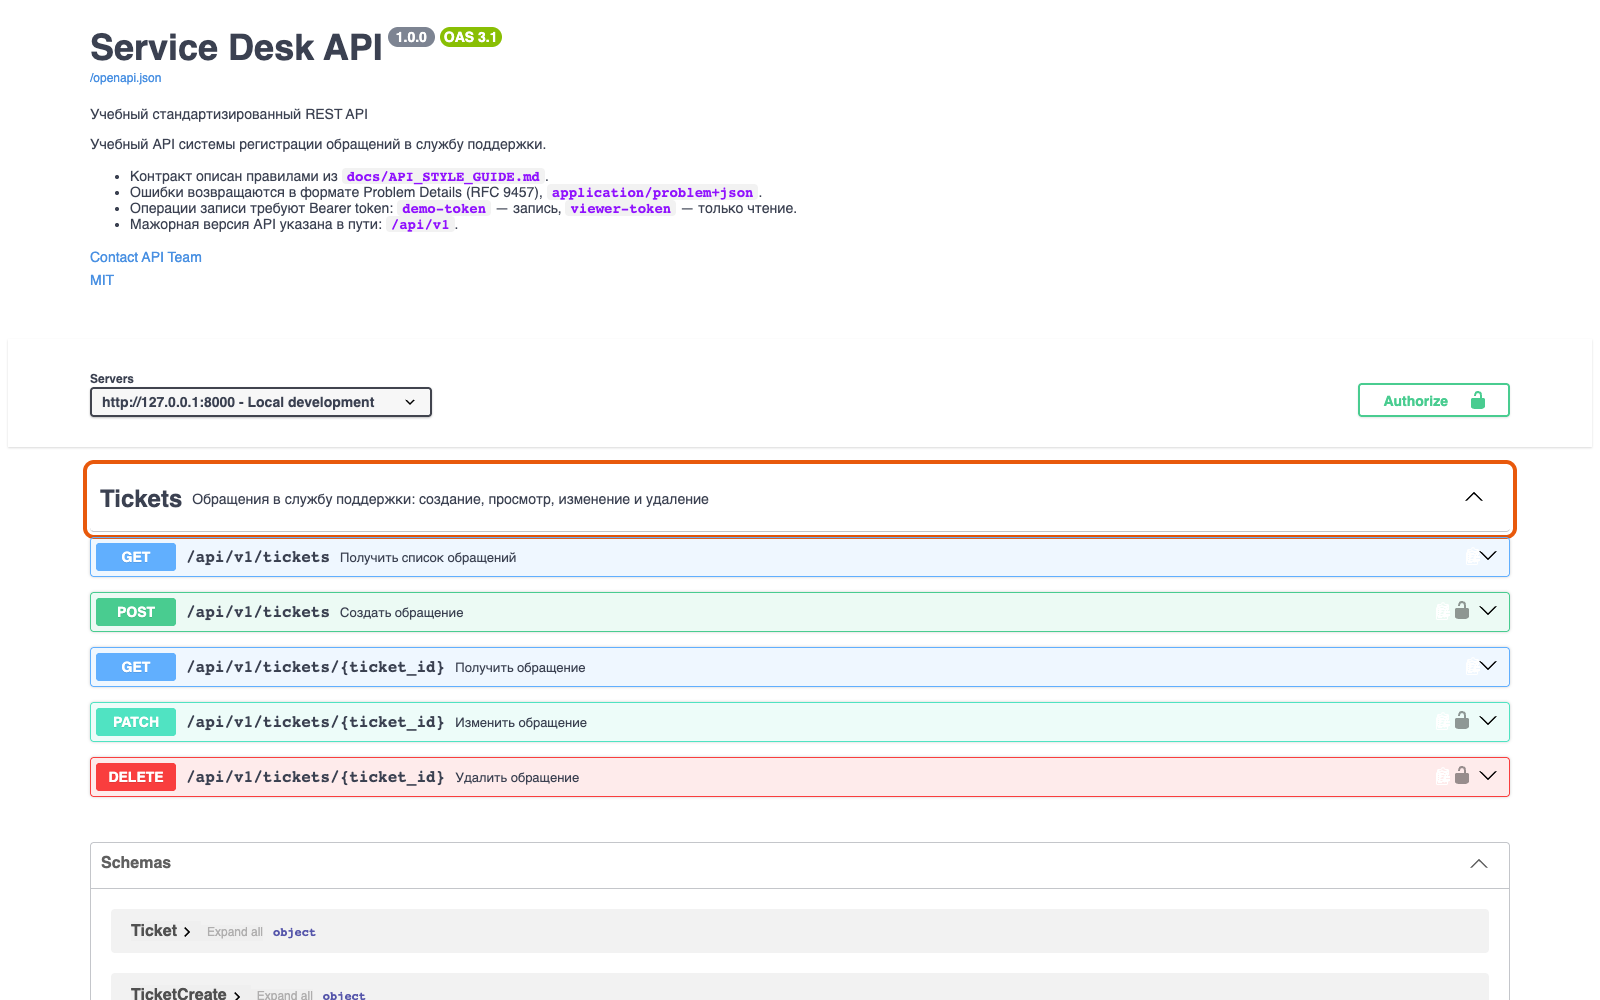Click 'Изменить обращение' summary text
Viewport: 1600px width, 1000px height.
[x=521, y=723]
